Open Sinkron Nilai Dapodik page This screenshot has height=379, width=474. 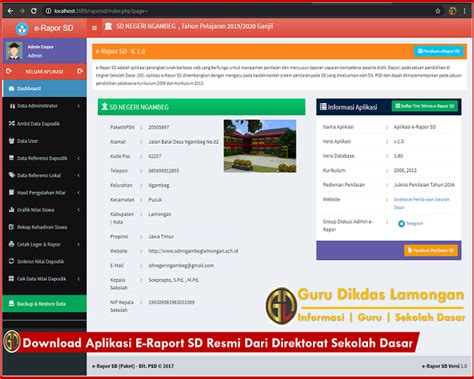pos(44,262)
